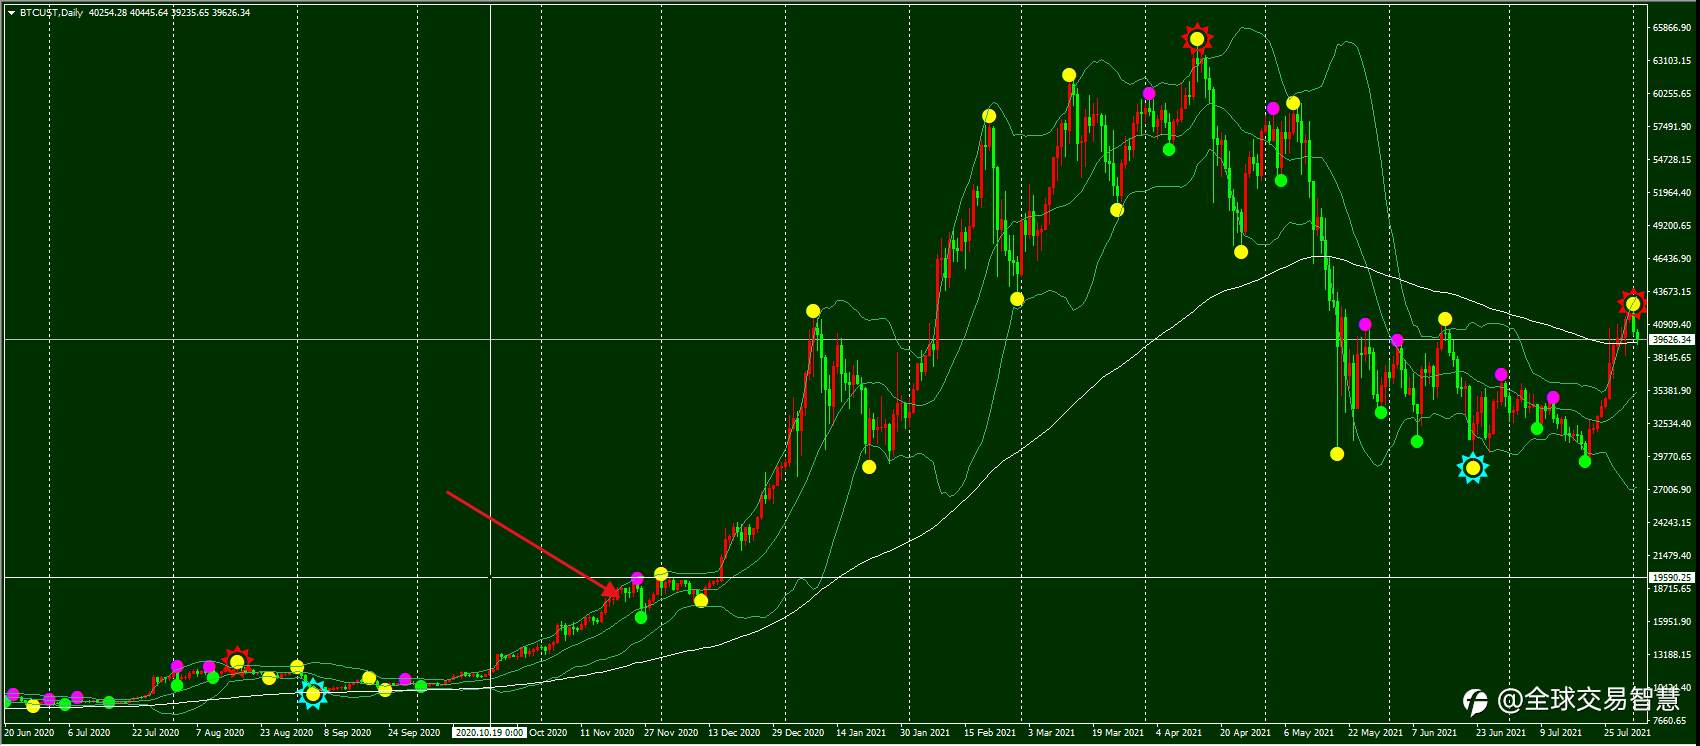Click the 43673.15 price level label
Viewport: 1700px width, 746px height.
1671,292
